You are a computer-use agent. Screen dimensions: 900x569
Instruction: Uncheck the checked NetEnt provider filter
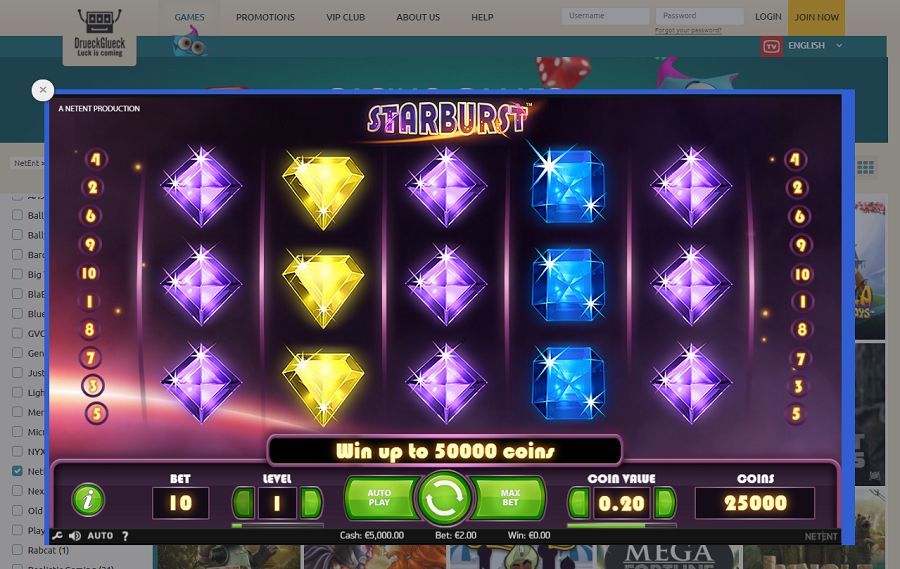[18, 471]
